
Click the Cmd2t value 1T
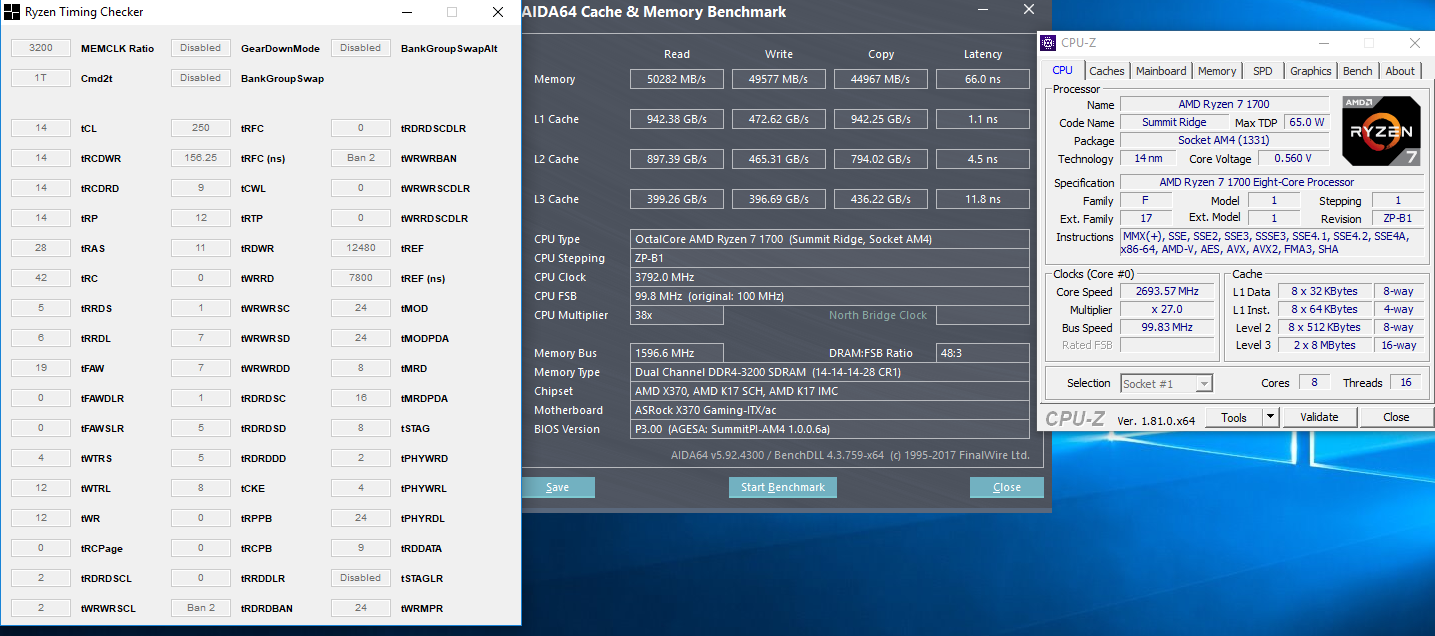pos(40,78)
